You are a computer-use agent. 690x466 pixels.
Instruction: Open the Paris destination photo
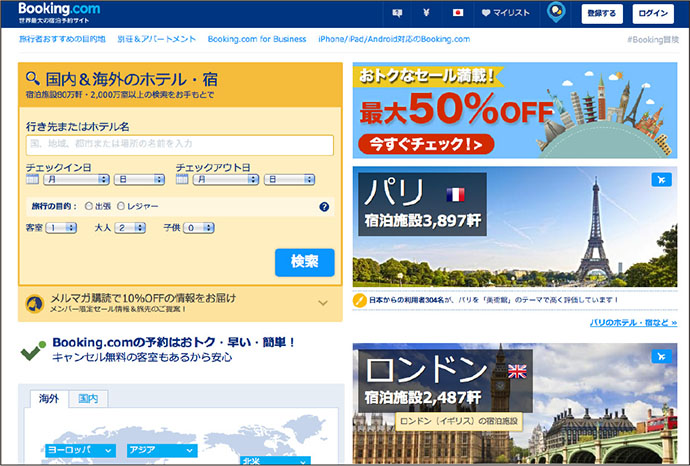pyautogui.click(x=515, y=227)
